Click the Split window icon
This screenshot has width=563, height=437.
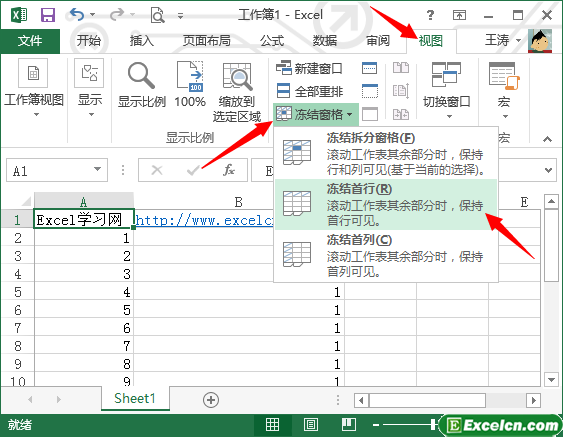(369, 68)
